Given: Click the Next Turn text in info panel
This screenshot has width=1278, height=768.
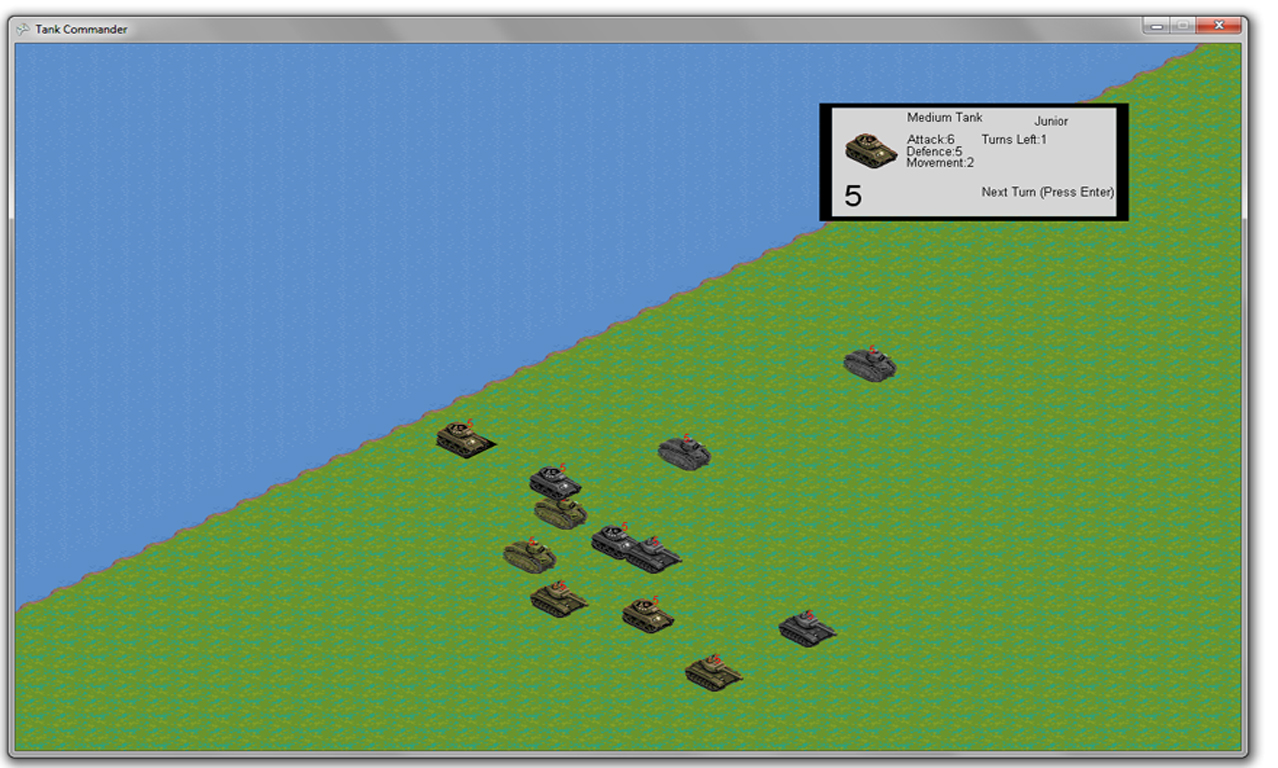Looking at the screenshot, I should click(x=1047, y=192).
